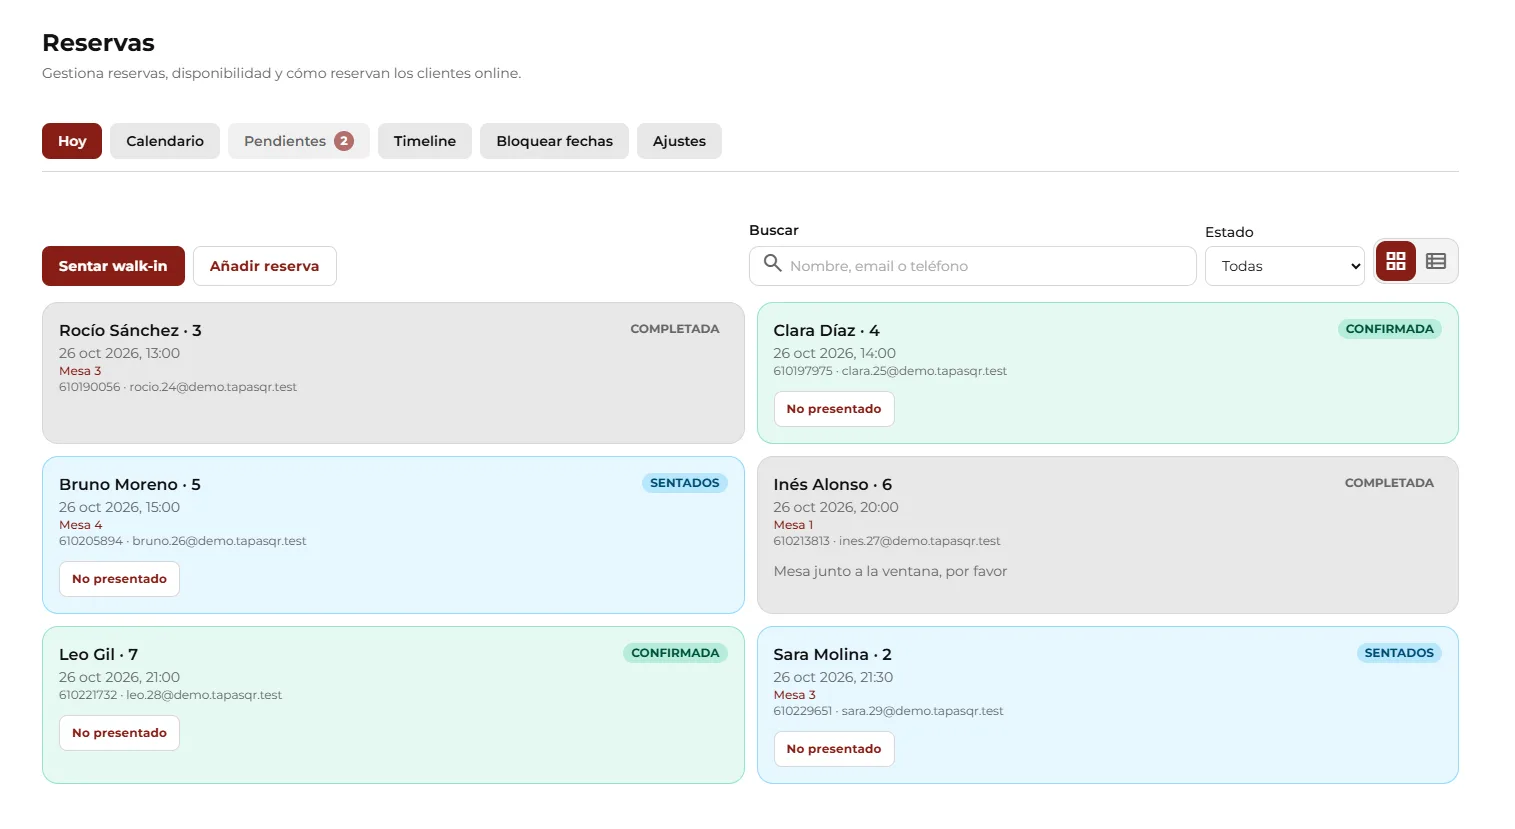Viewport: 1515px width, 829px height.
Task: Open the Hoy tab
Action: coord(72,141)
